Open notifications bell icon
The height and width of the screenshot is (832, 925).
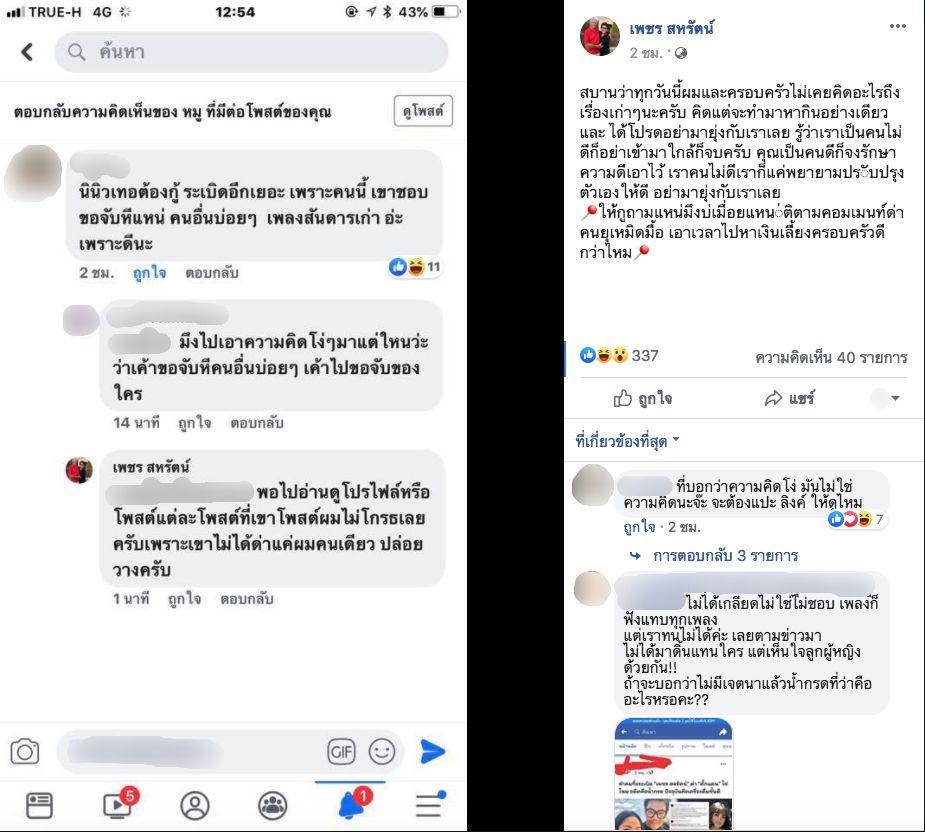354,803
